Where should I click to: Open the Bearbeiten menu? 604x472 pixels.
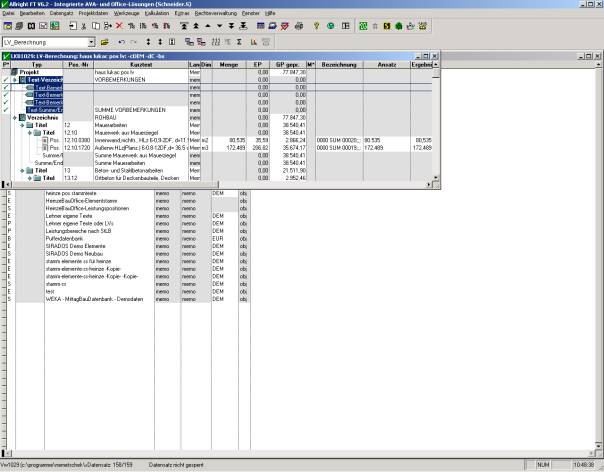[32, 13]
